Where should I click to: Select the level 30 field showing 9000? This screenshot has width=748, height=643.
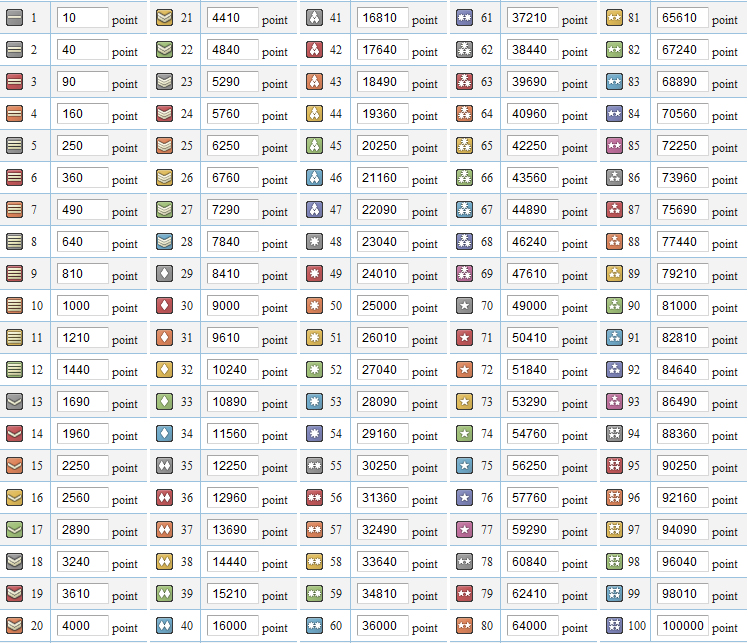pos(232,306)
